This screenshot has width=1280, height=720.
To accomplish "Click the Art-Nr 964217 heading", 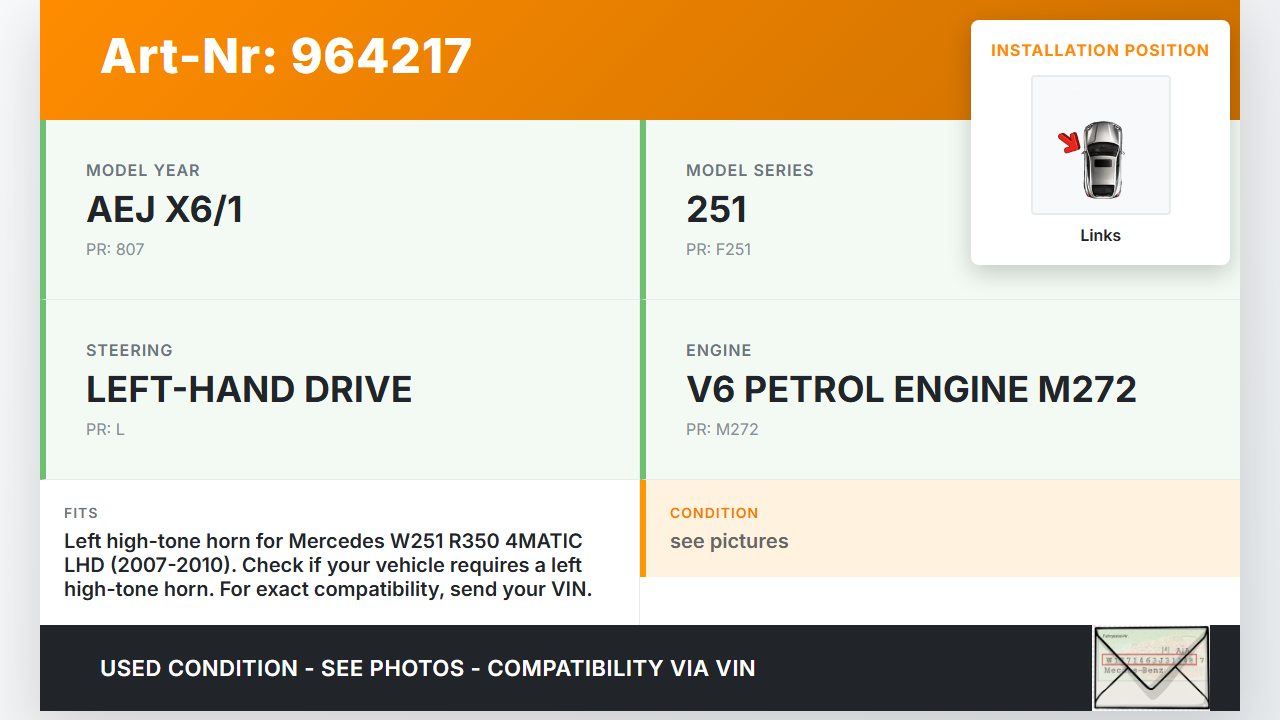I will (x=286, y=56).
